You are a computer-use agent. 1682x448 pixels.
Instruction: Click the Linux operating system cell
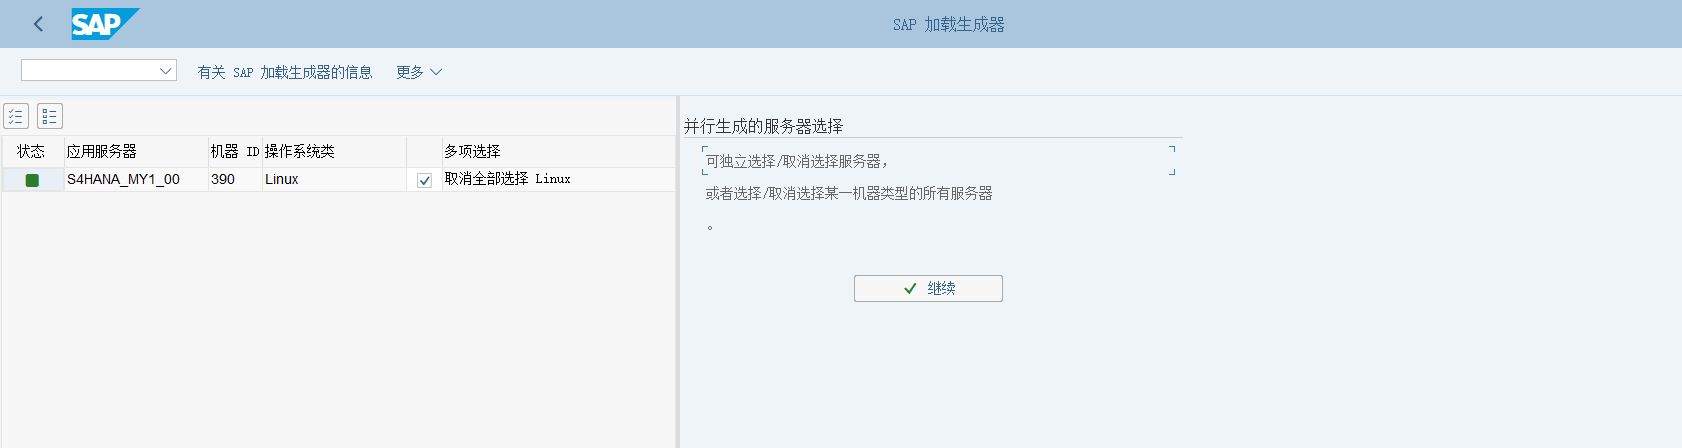coord(282,179)
